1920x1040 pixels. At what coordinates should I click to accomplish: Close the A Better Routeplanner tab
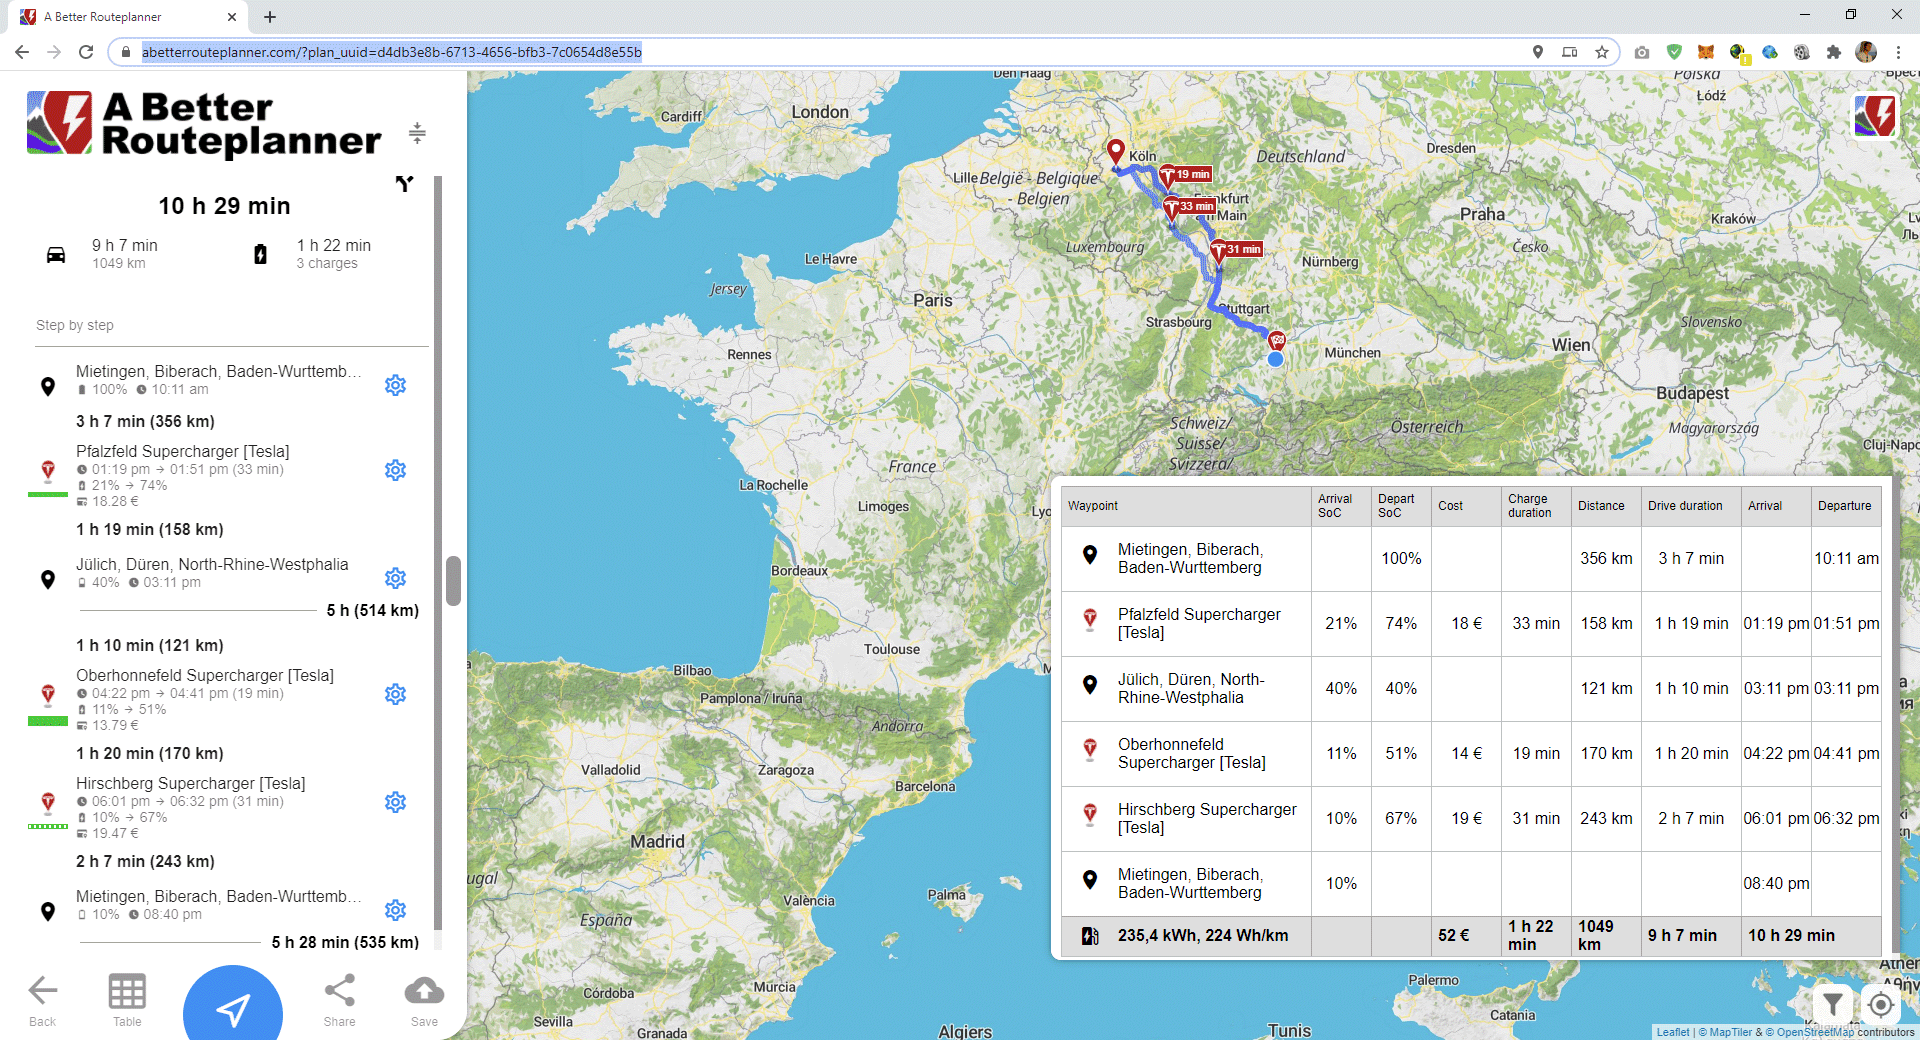click(232, 17)
